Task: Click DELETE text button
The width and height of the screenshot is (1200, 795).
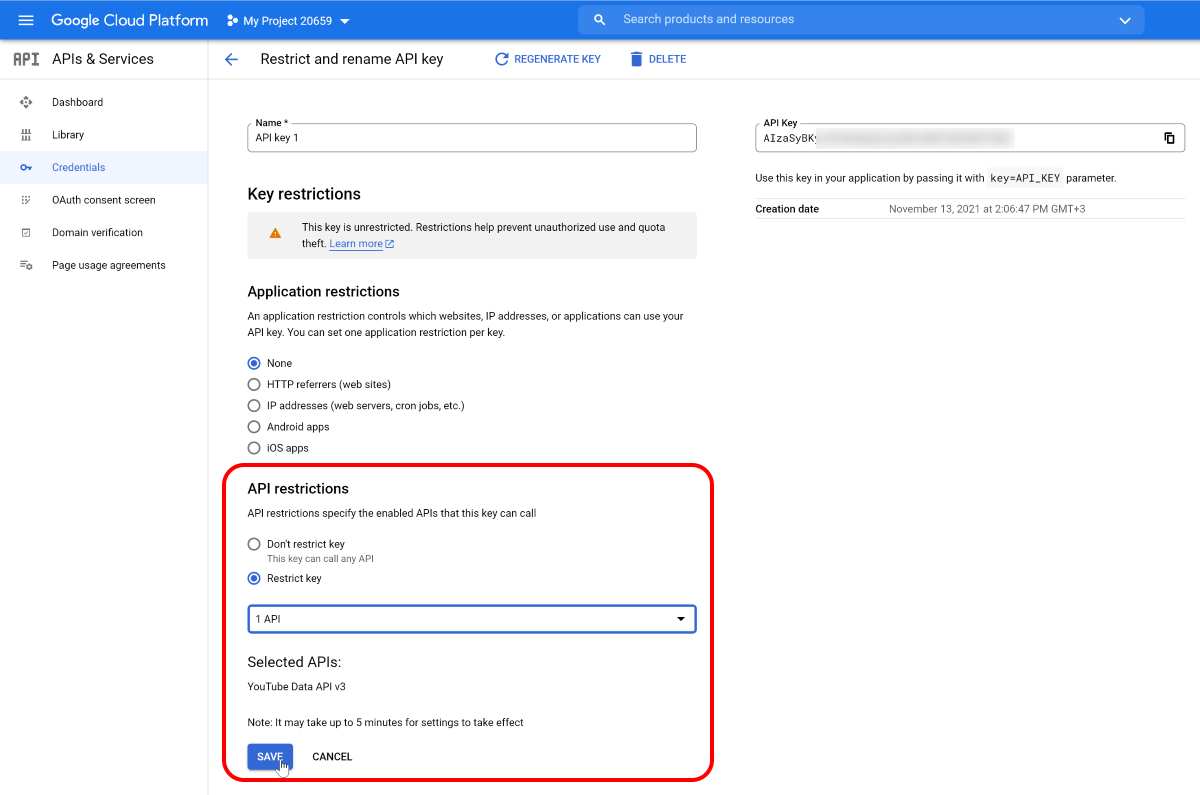Action: click(x=667, y=59)
